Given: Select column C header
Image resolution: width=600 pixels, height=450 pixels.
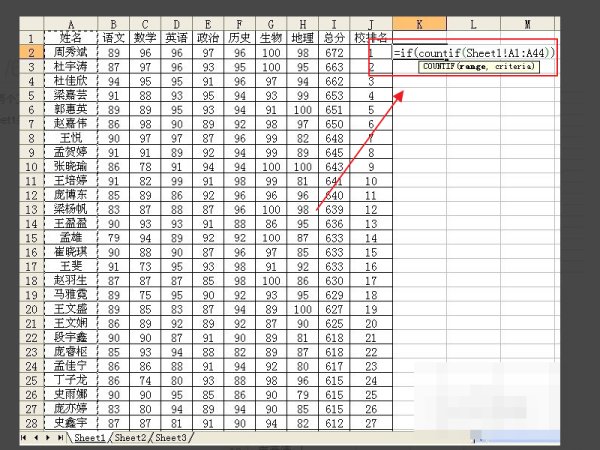Looking at the screenshot, I should (x=145, y=24).
